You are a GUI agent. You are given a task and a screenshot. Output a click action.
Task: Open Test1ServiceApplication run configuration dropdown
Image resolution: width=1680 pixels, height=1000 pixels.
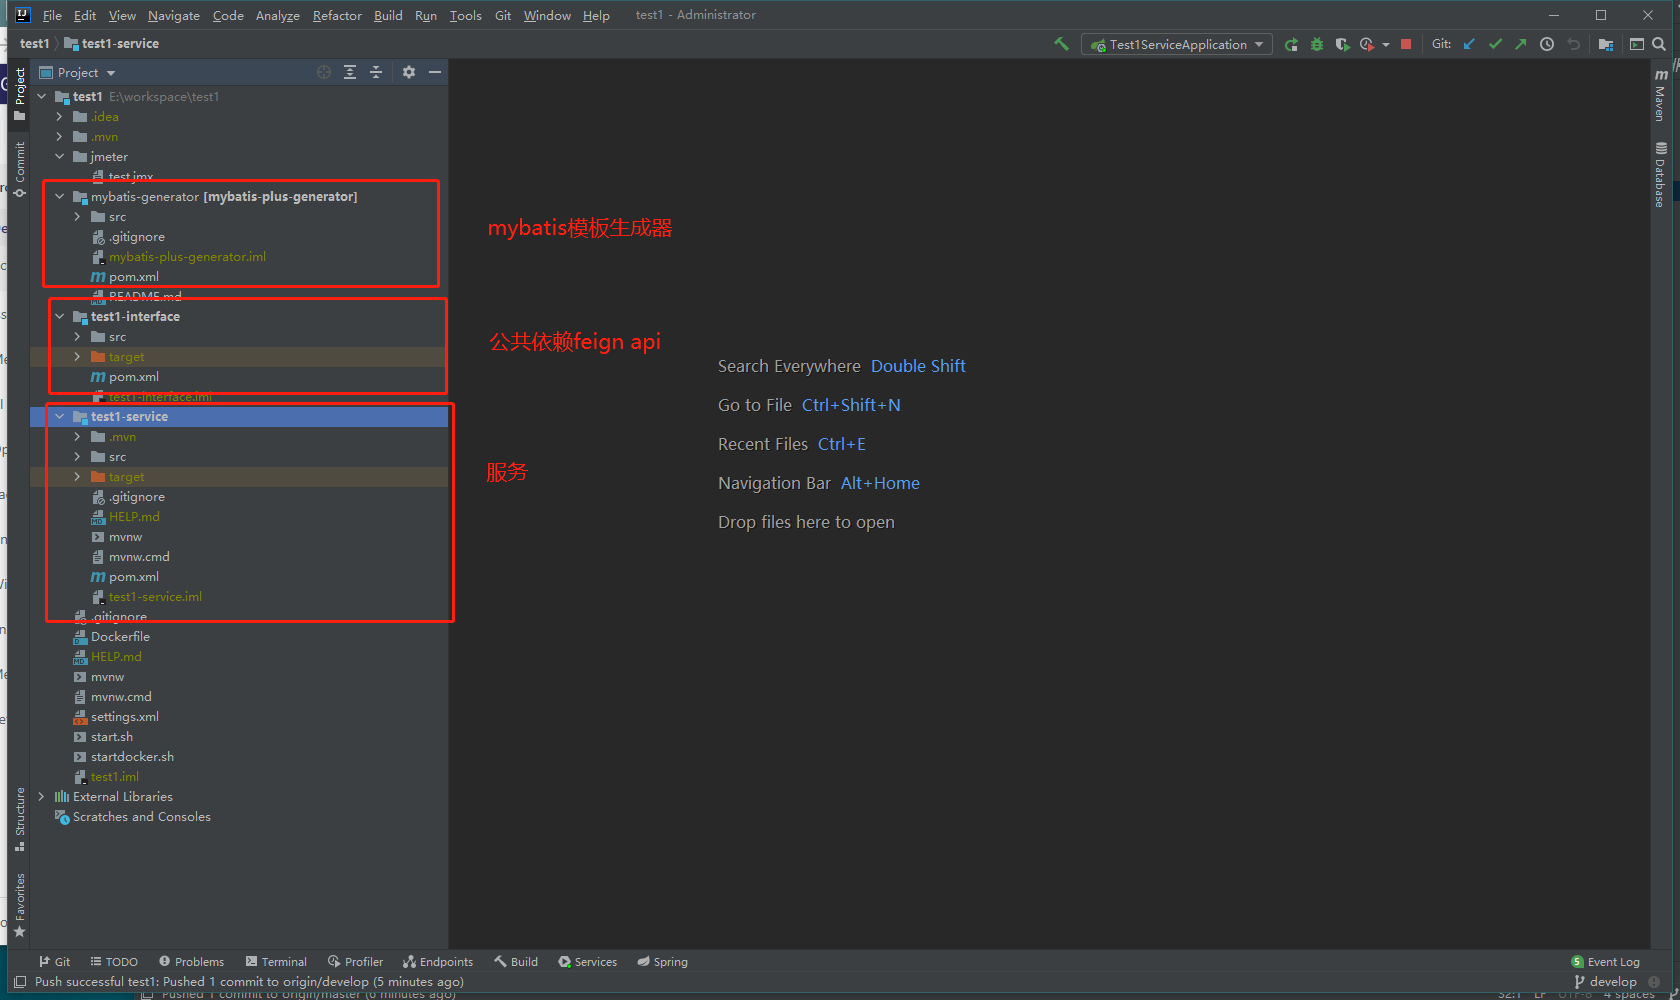click(1177, 44)
